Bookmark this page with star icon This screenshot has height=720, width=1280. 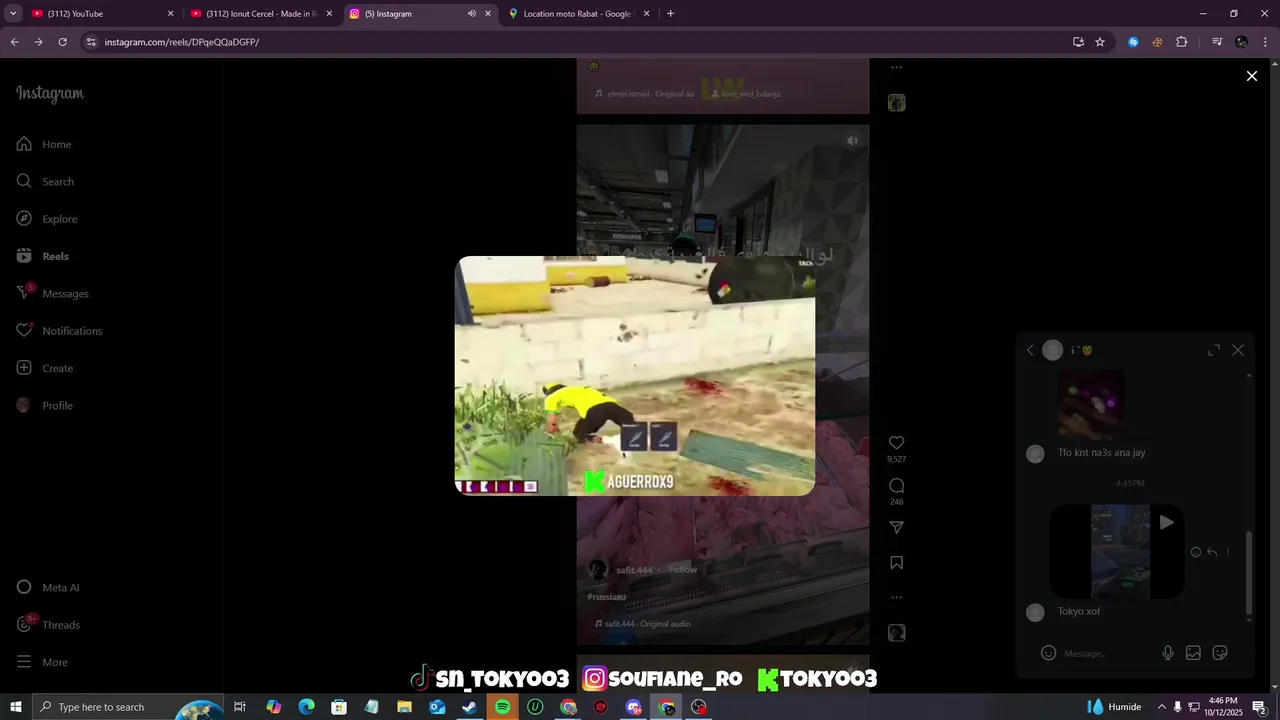tap(1100, 42)
